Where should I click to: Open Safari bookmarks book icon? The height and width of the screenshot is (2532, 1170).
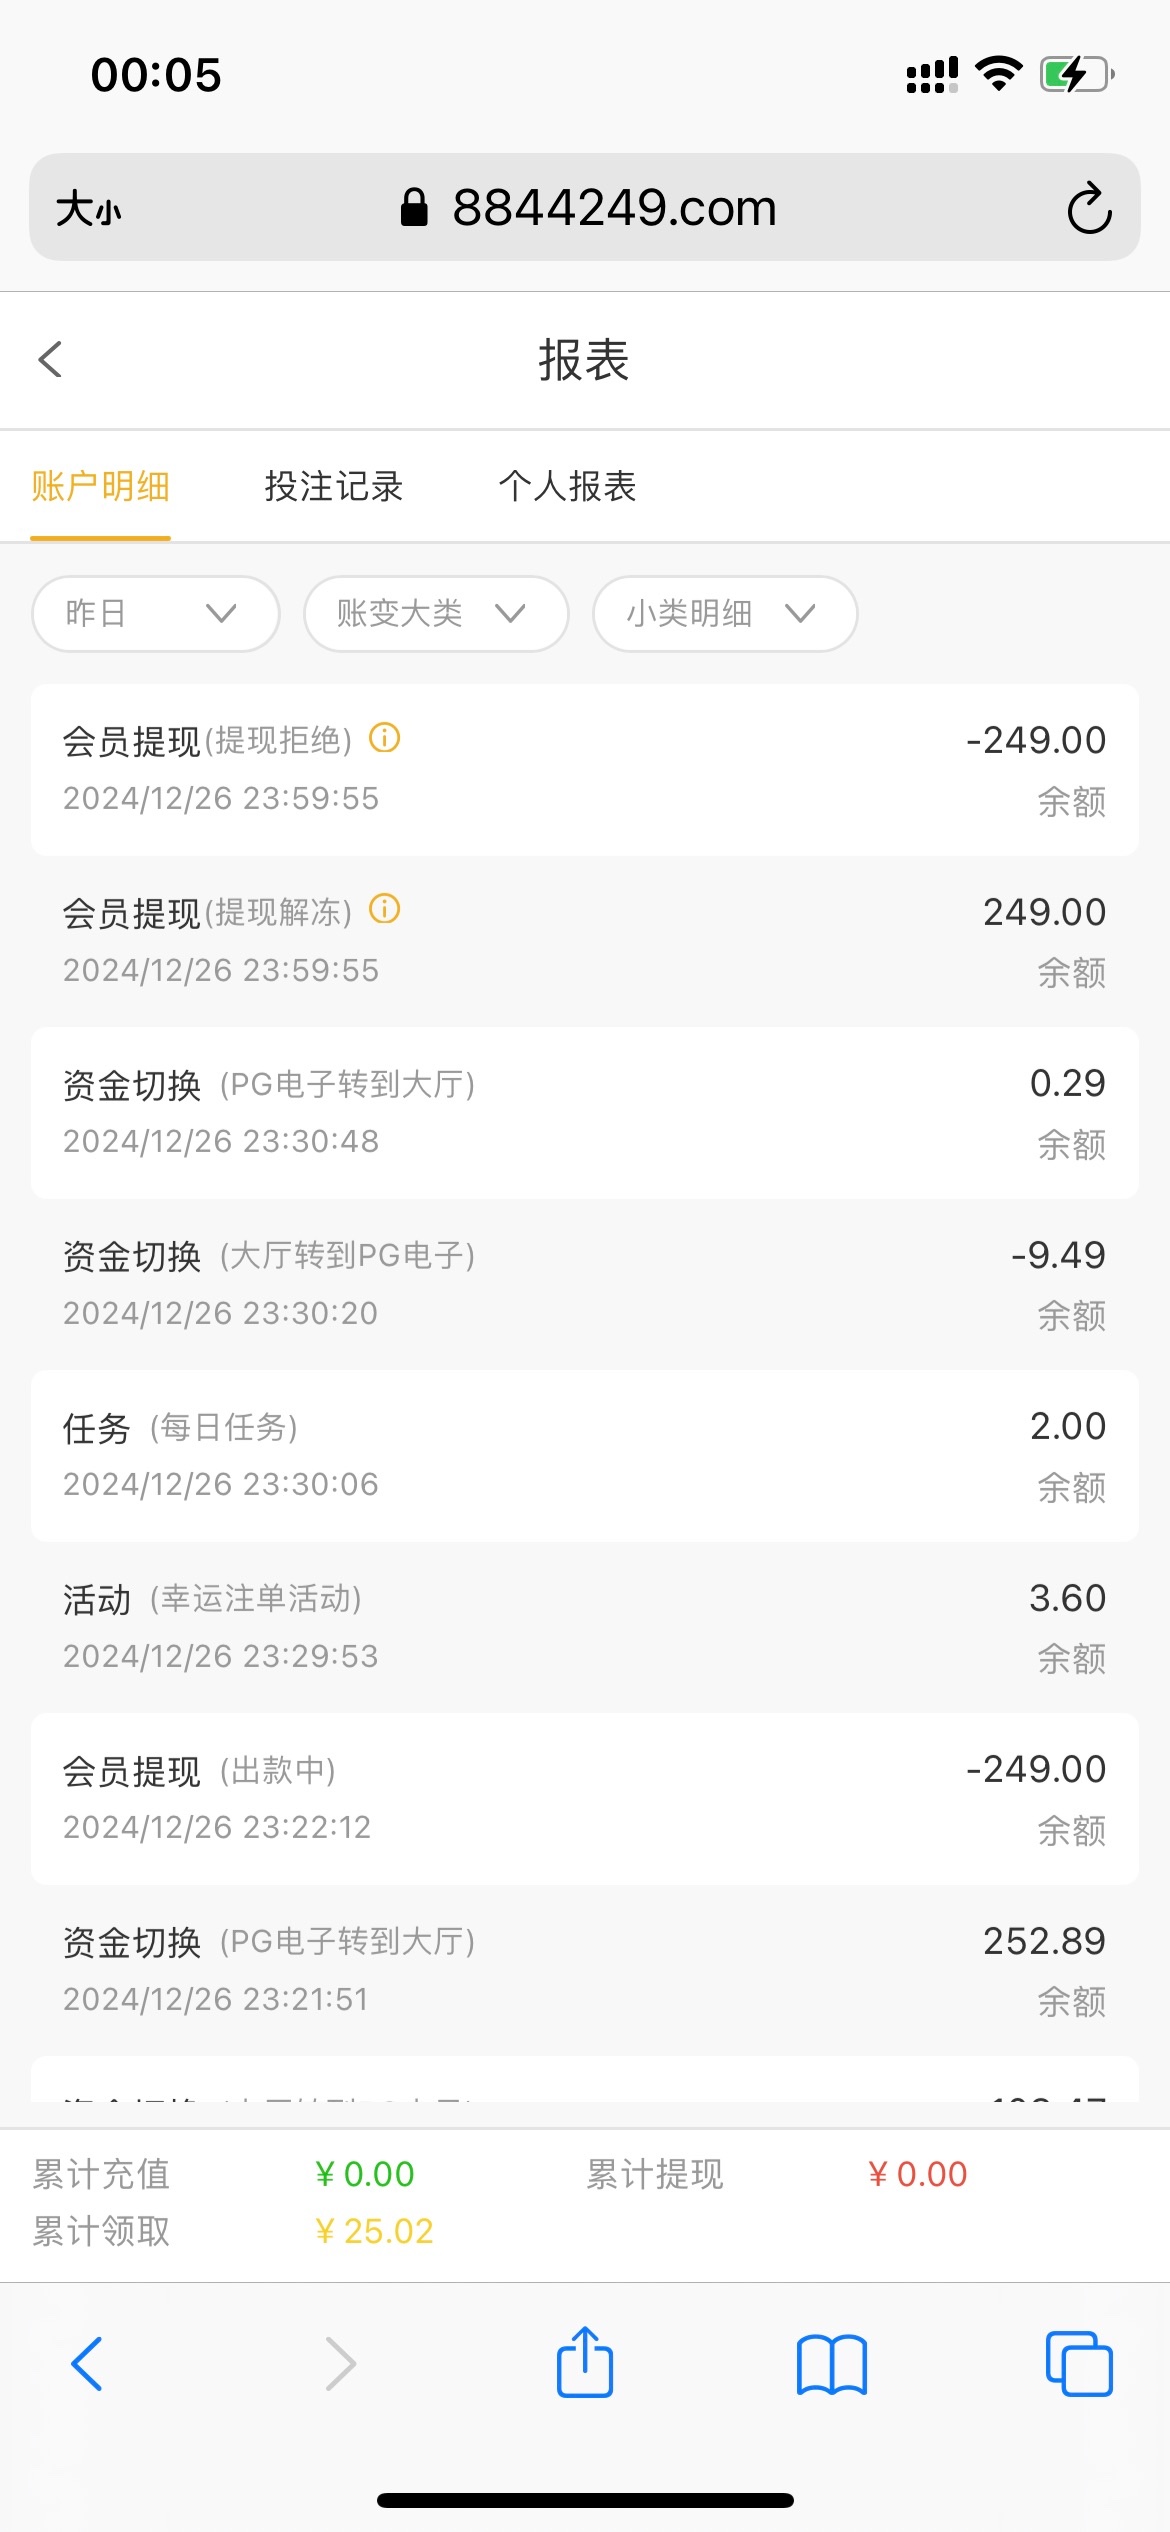(831, 2365)
